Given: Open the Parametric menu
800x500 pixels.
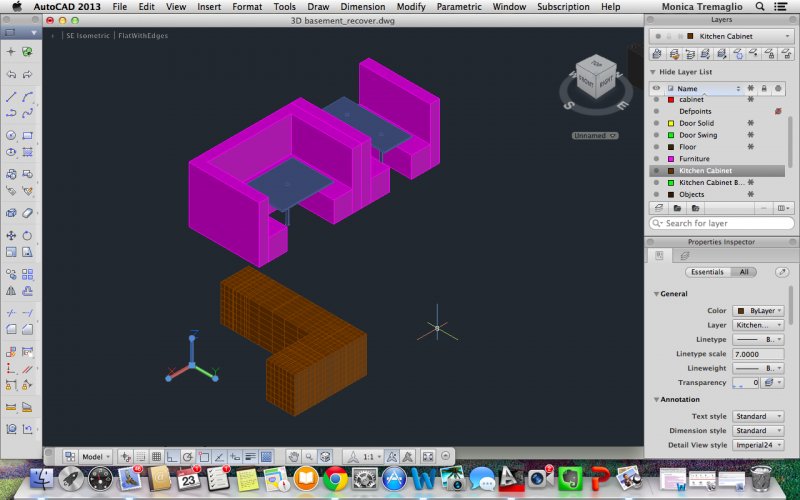Looking at the screenshot, I should [x=459, y=6].
